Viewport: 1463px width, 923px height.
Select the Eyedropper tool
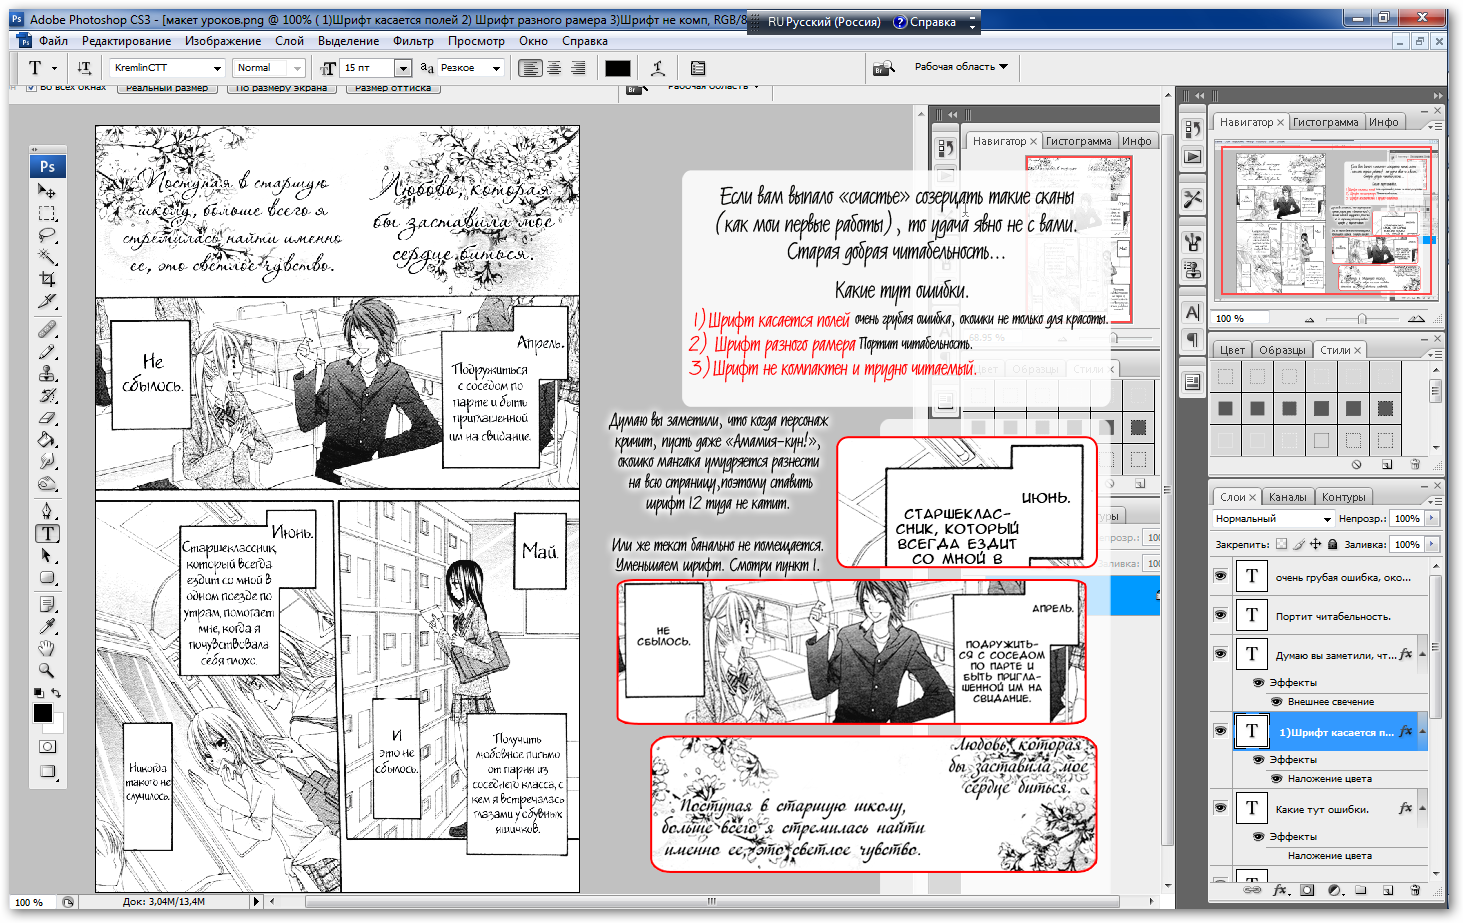(x=47, y=626)
